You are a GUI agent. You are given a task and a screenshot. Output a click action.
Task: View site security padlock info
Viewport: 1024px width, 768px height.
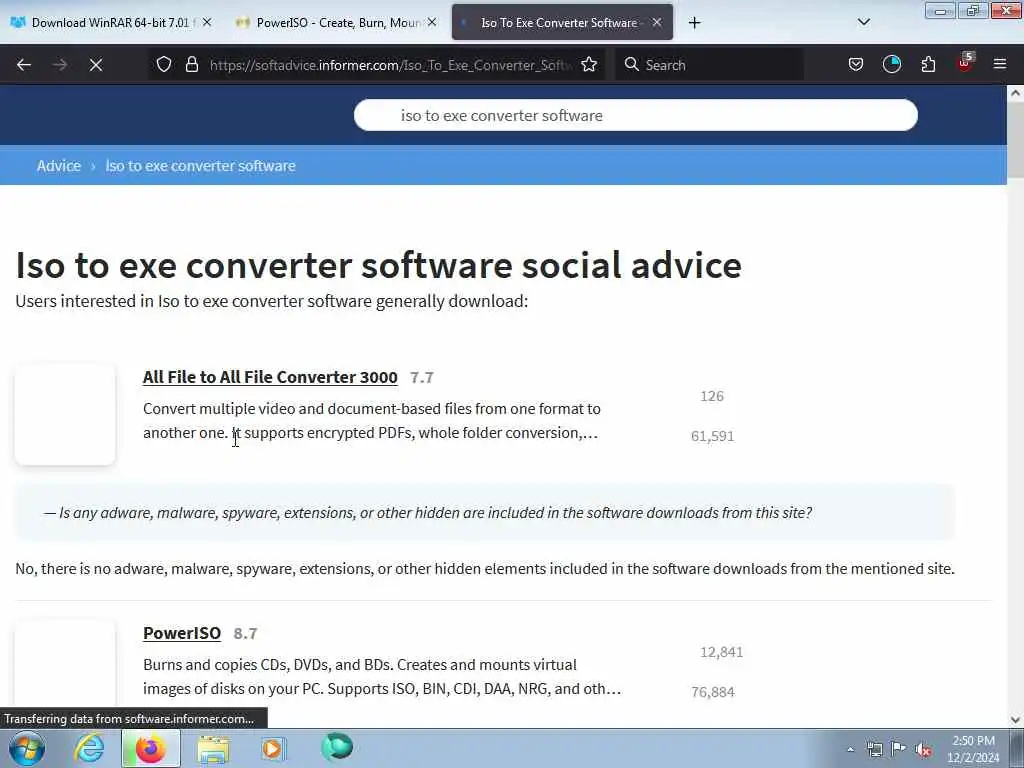pyautogui.click(x=191, y=64)
